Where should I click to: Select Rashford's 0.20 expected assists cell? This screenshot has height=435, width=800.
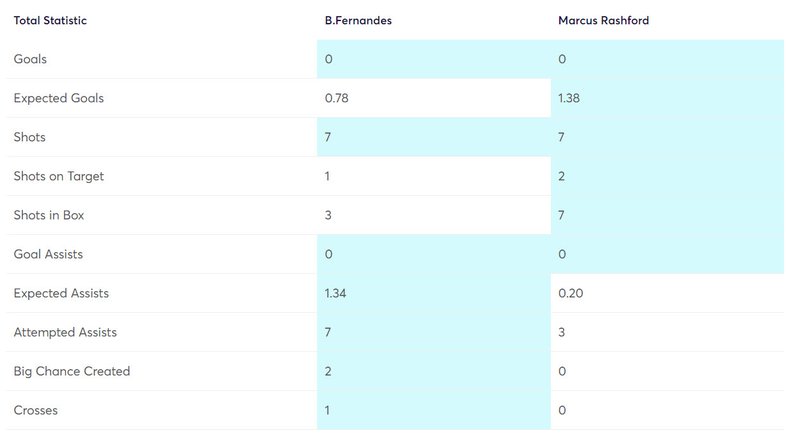[x=667, y=293]
